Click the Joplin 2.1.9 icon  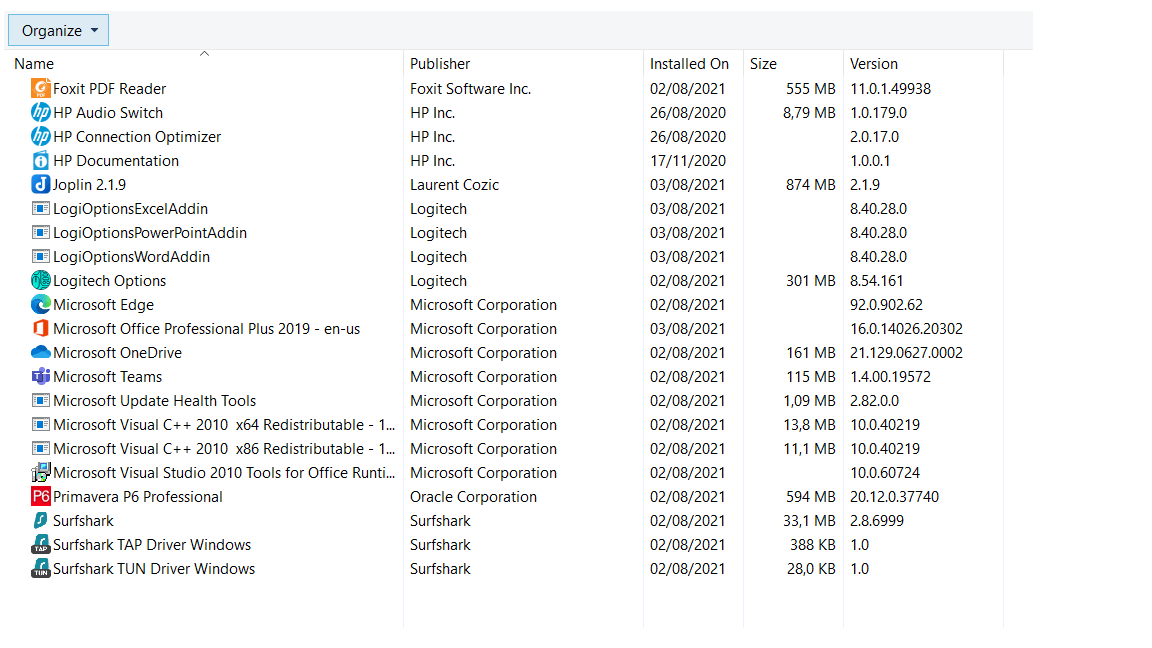[x=40, y=184]
